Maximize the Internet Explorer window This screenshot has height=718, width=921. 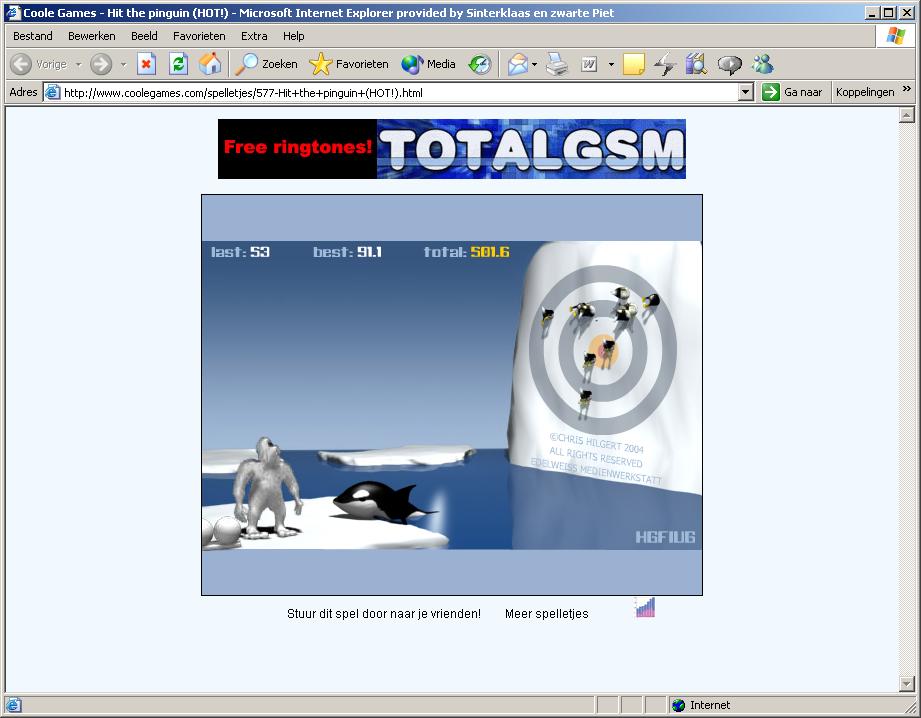click(x=889, y=12)
